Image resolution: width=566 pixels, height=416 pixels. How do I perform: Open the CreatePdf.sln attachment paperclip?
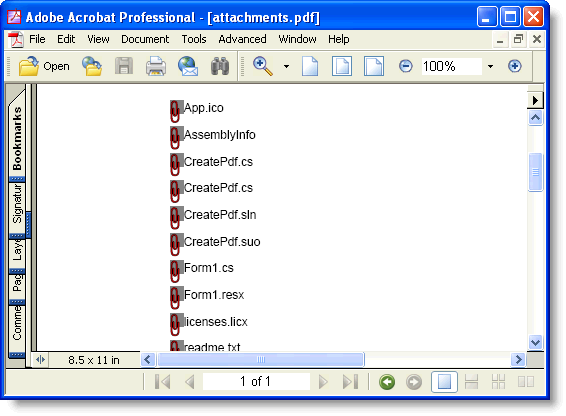pyautogui.click(x=175, y=217)
